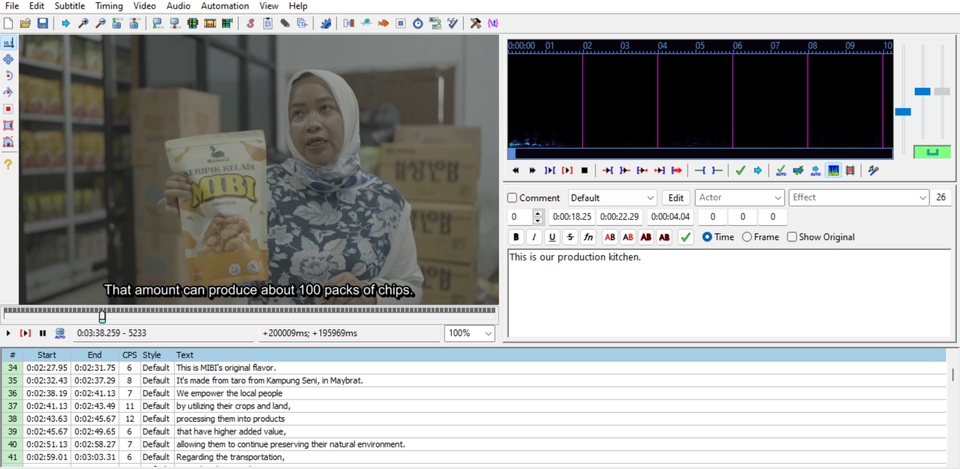Open the Spell Checker icon
The width and height of the screenshot is (960, 469).
[x=452, y=23]
